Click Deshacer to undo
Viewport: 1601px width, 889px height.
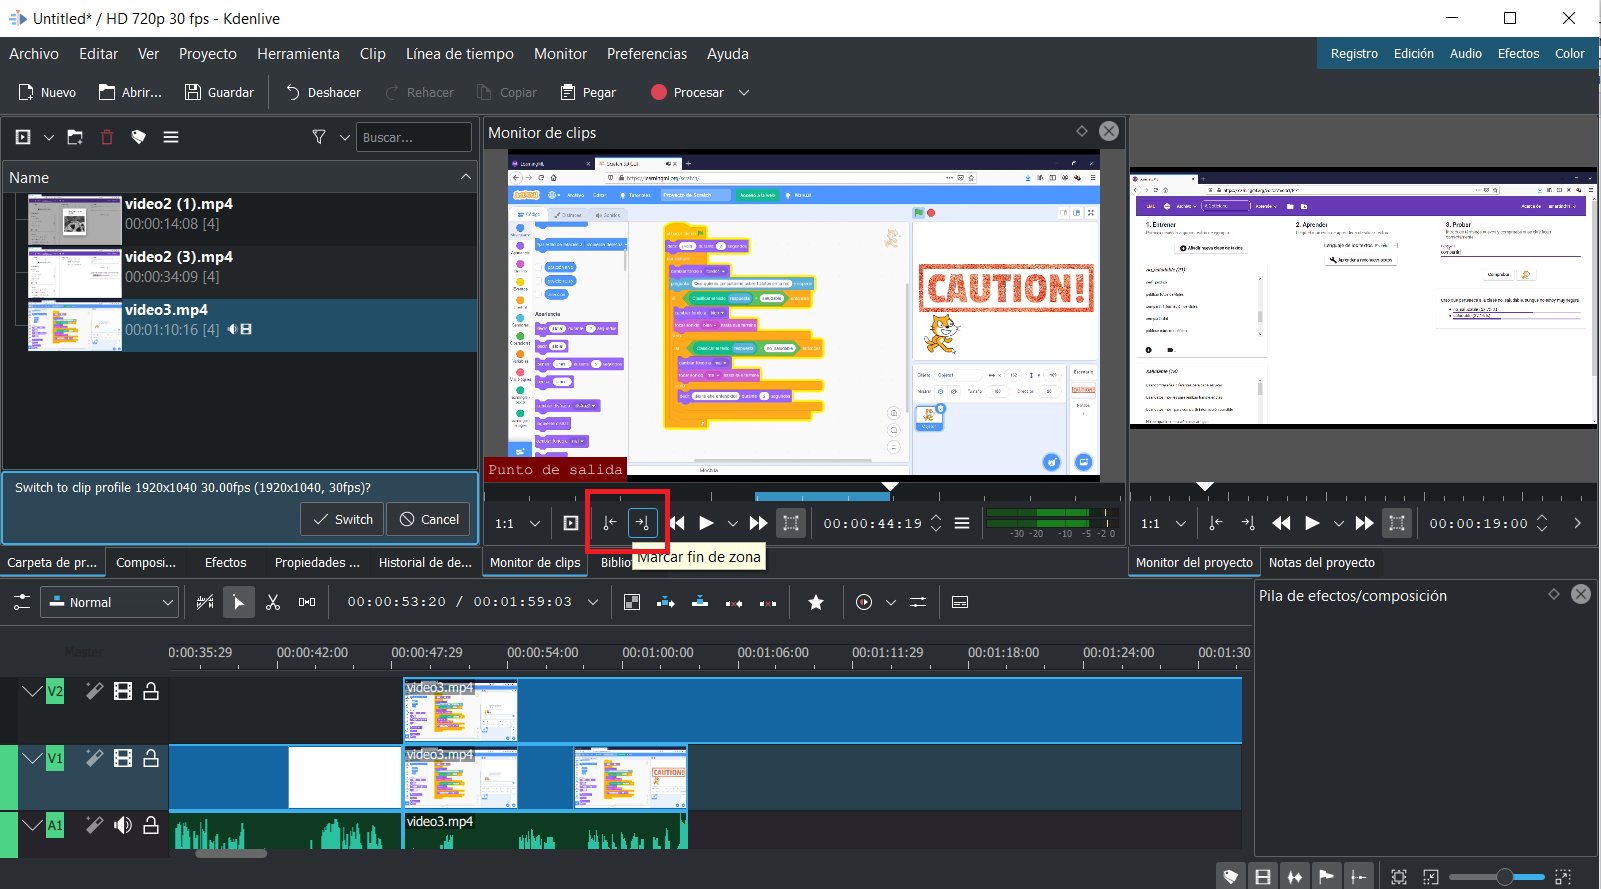point(323,92)
